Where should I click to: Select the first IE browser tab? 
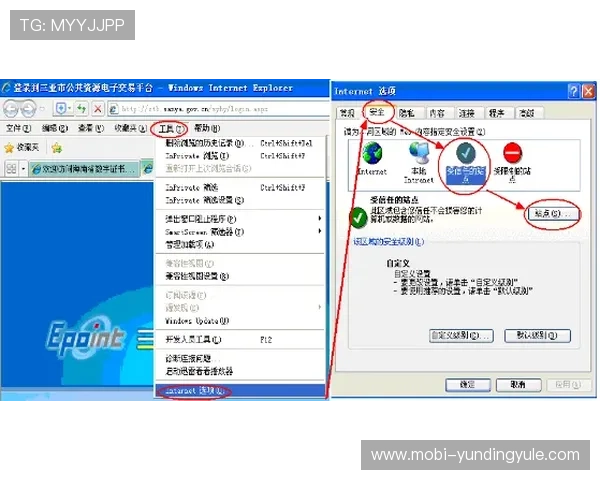coord(85,169)
